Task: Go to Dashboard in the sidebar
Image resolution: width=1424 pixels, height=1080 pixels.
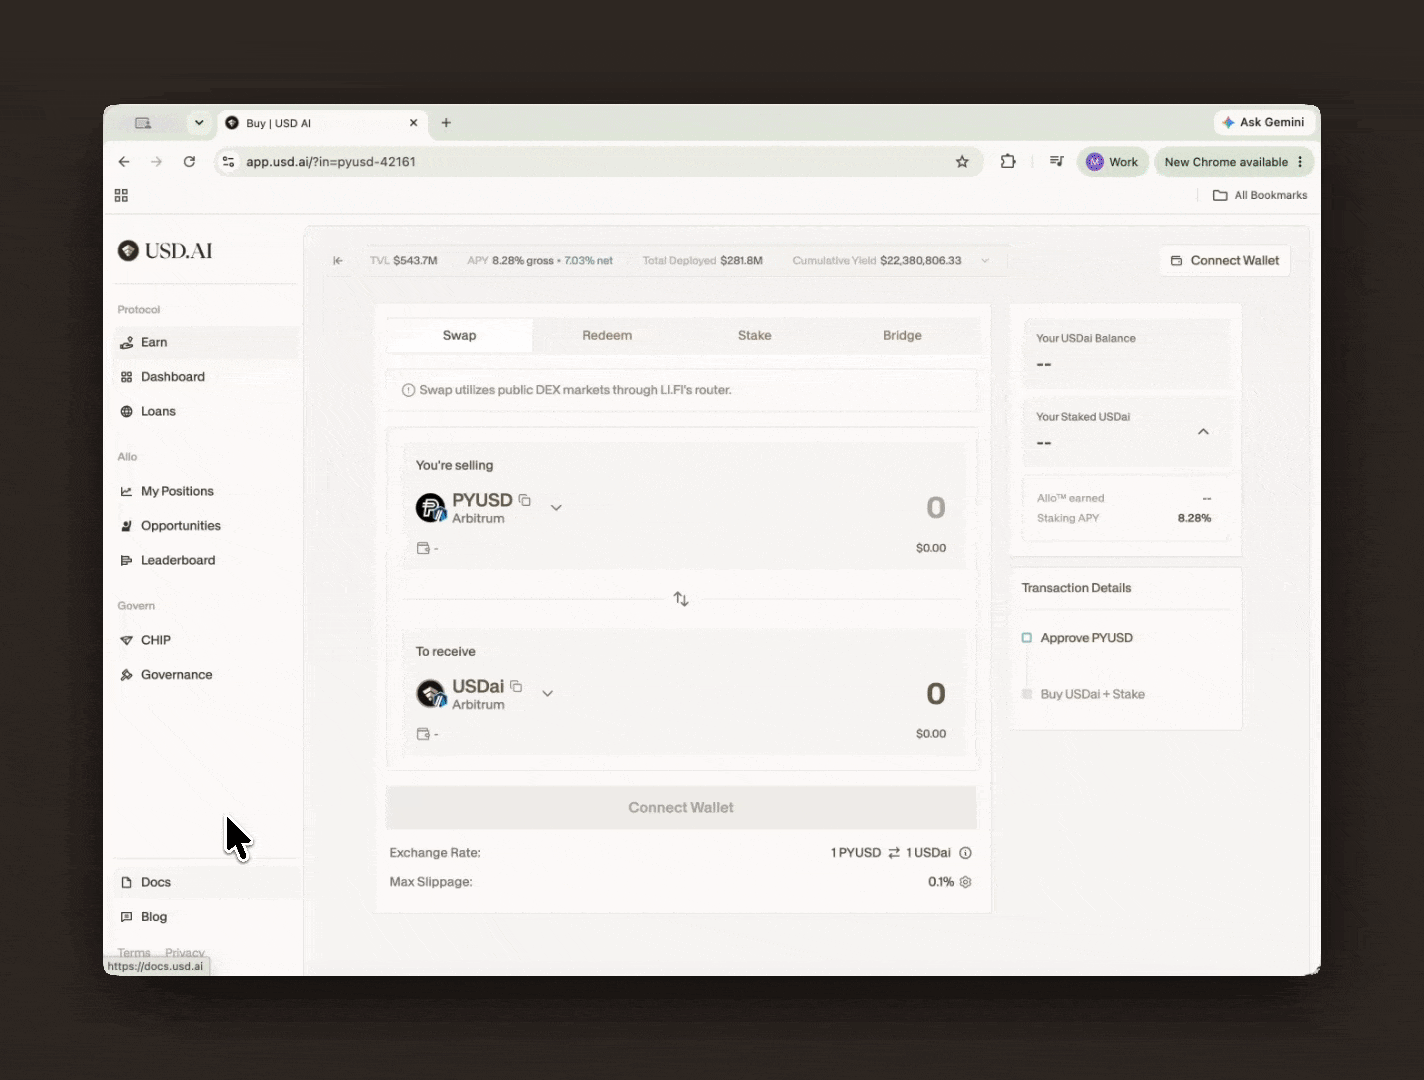Action: (205, 377)
